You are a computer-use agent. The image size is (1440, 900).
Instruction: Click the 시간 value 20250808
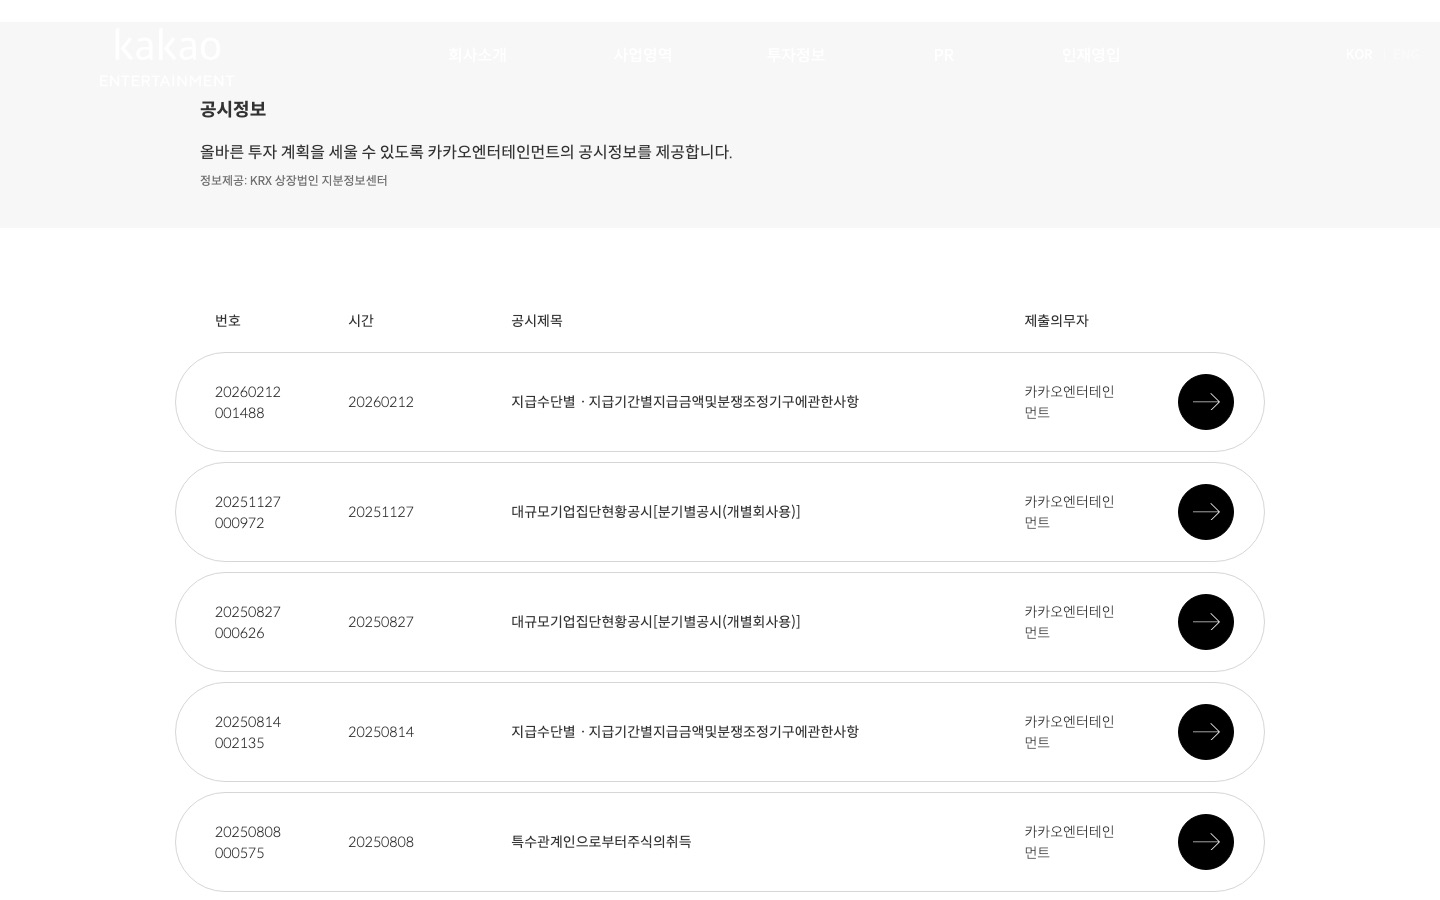(381, 842)
